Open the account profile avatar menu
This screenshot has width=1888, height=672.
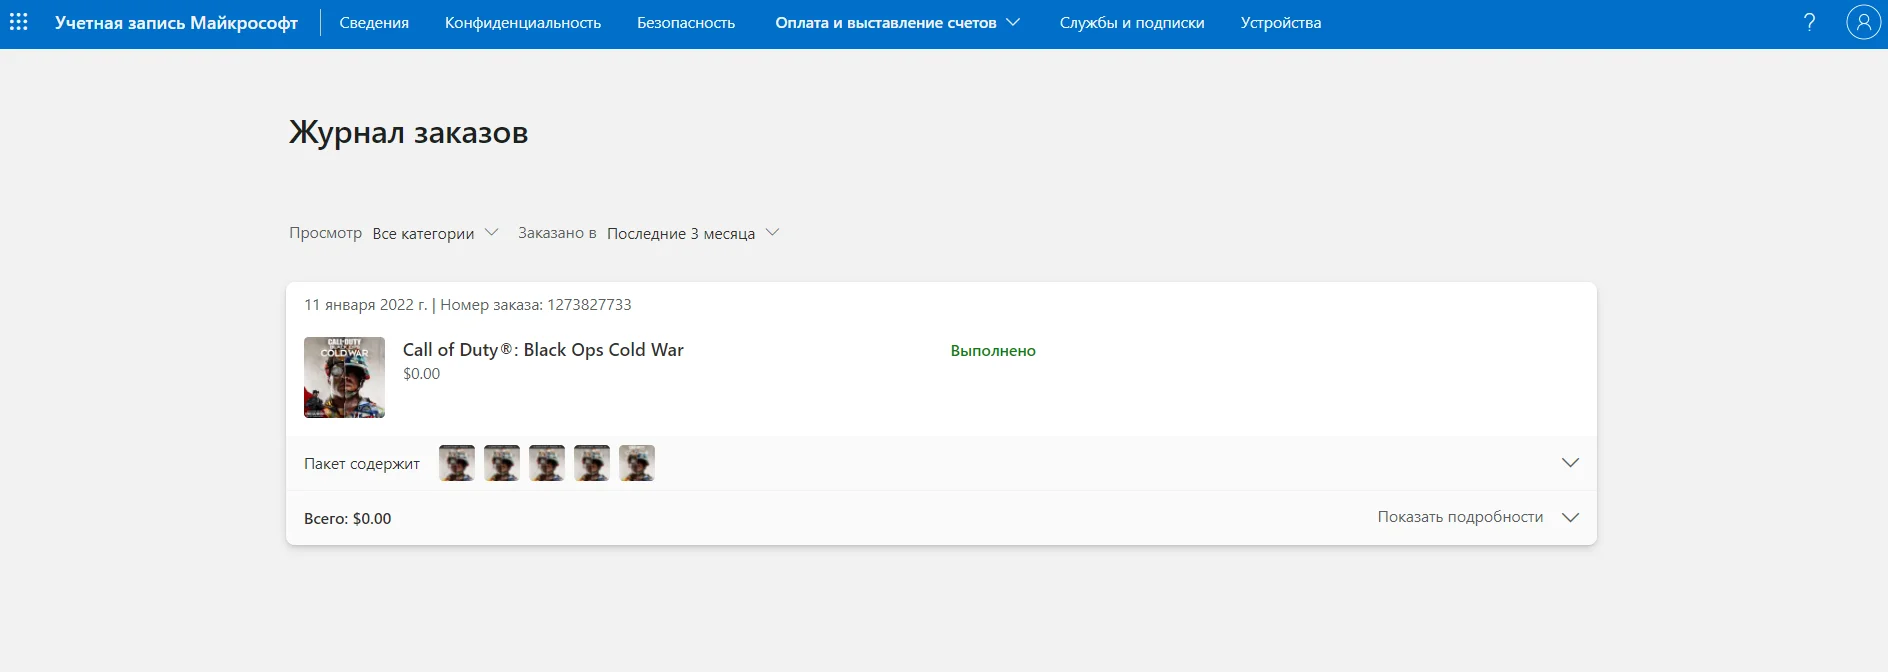pyautogui.click(x=1863, y=22)
